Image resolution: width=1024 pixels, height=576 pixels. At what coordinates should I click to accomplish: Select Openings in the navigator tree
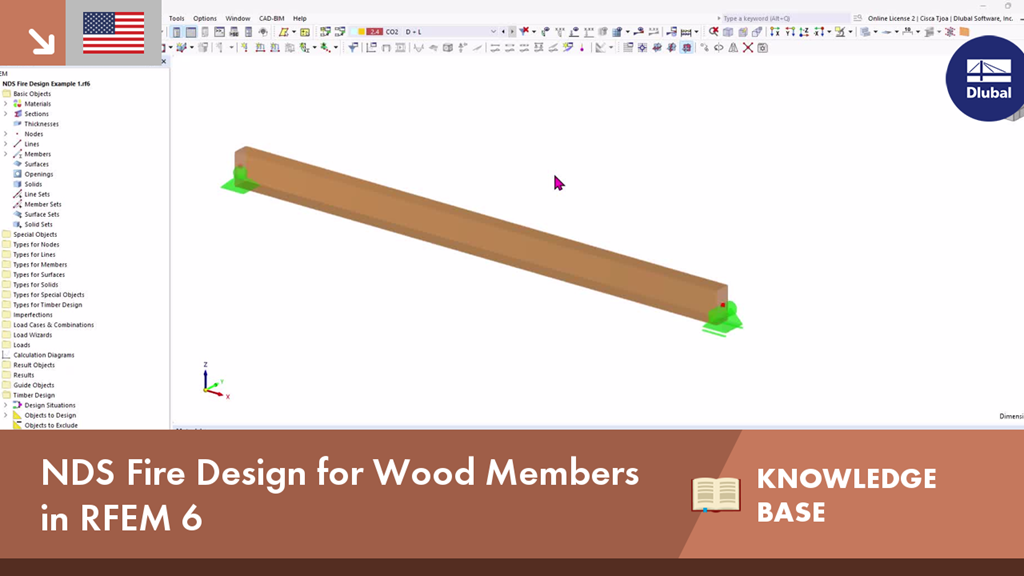[39, 174]
